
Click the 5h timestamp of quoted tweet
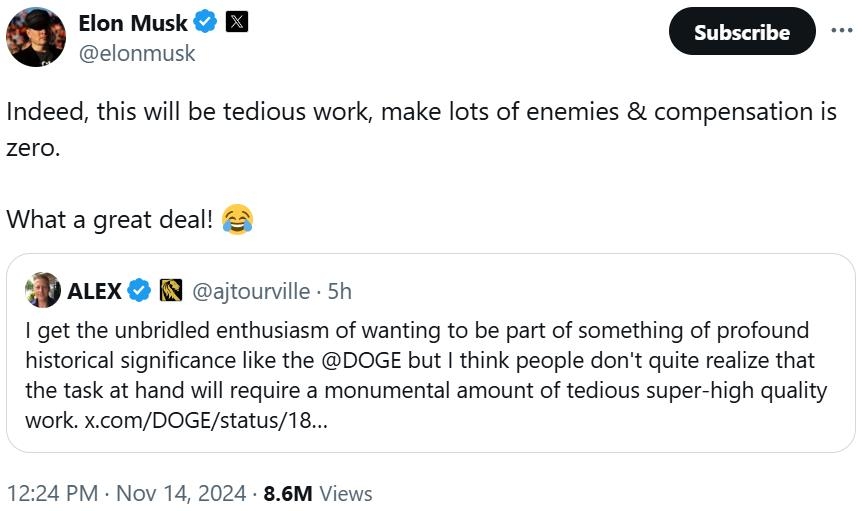(x=339, y=292)
